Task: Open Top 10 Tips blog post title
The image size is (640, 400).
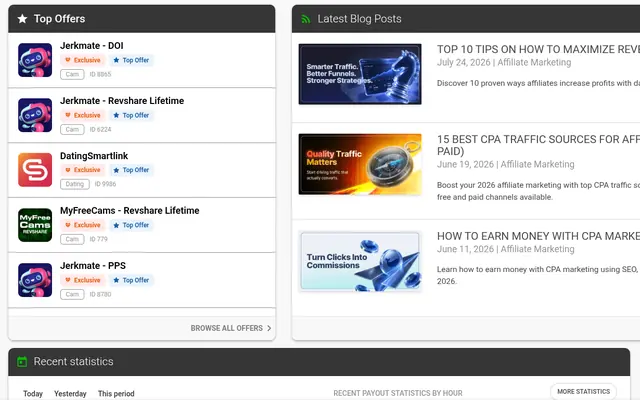Action: [x=538, y=49]
